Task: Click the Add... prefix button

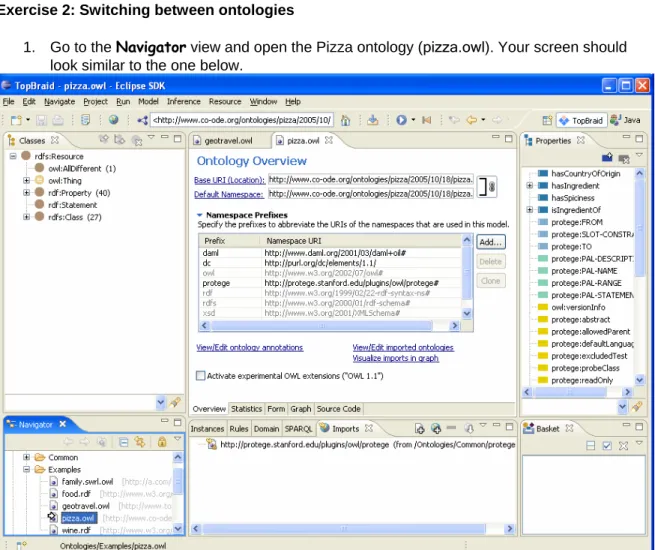Action: pyautogui.click(x=490, y=242)
